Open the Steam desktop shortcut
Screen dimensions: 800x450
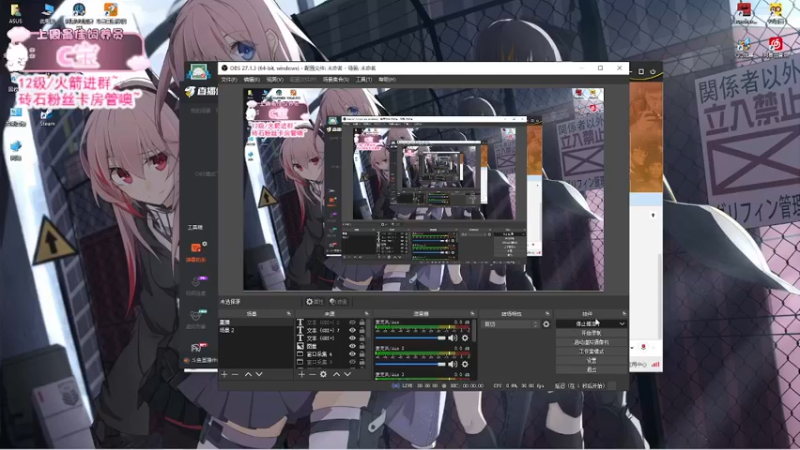47,117
